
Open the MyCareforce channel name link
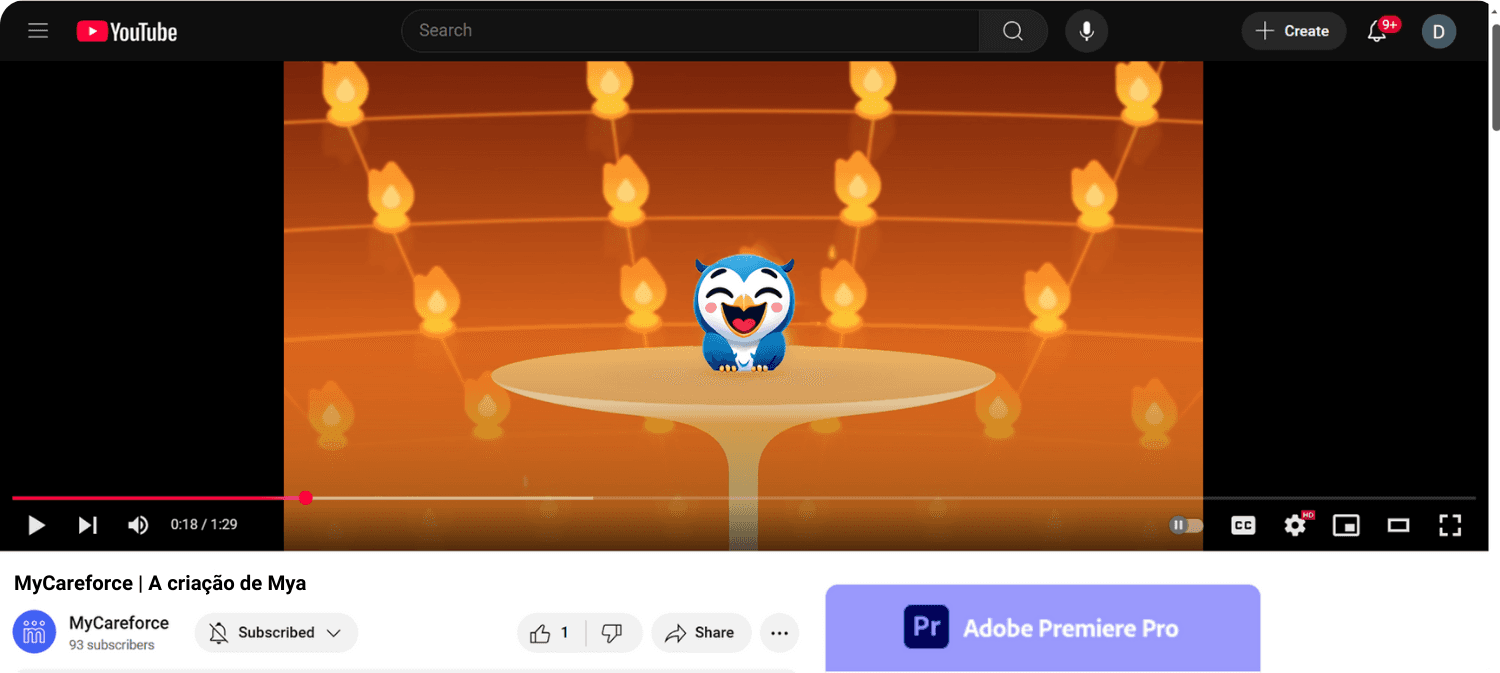point(119,623)
